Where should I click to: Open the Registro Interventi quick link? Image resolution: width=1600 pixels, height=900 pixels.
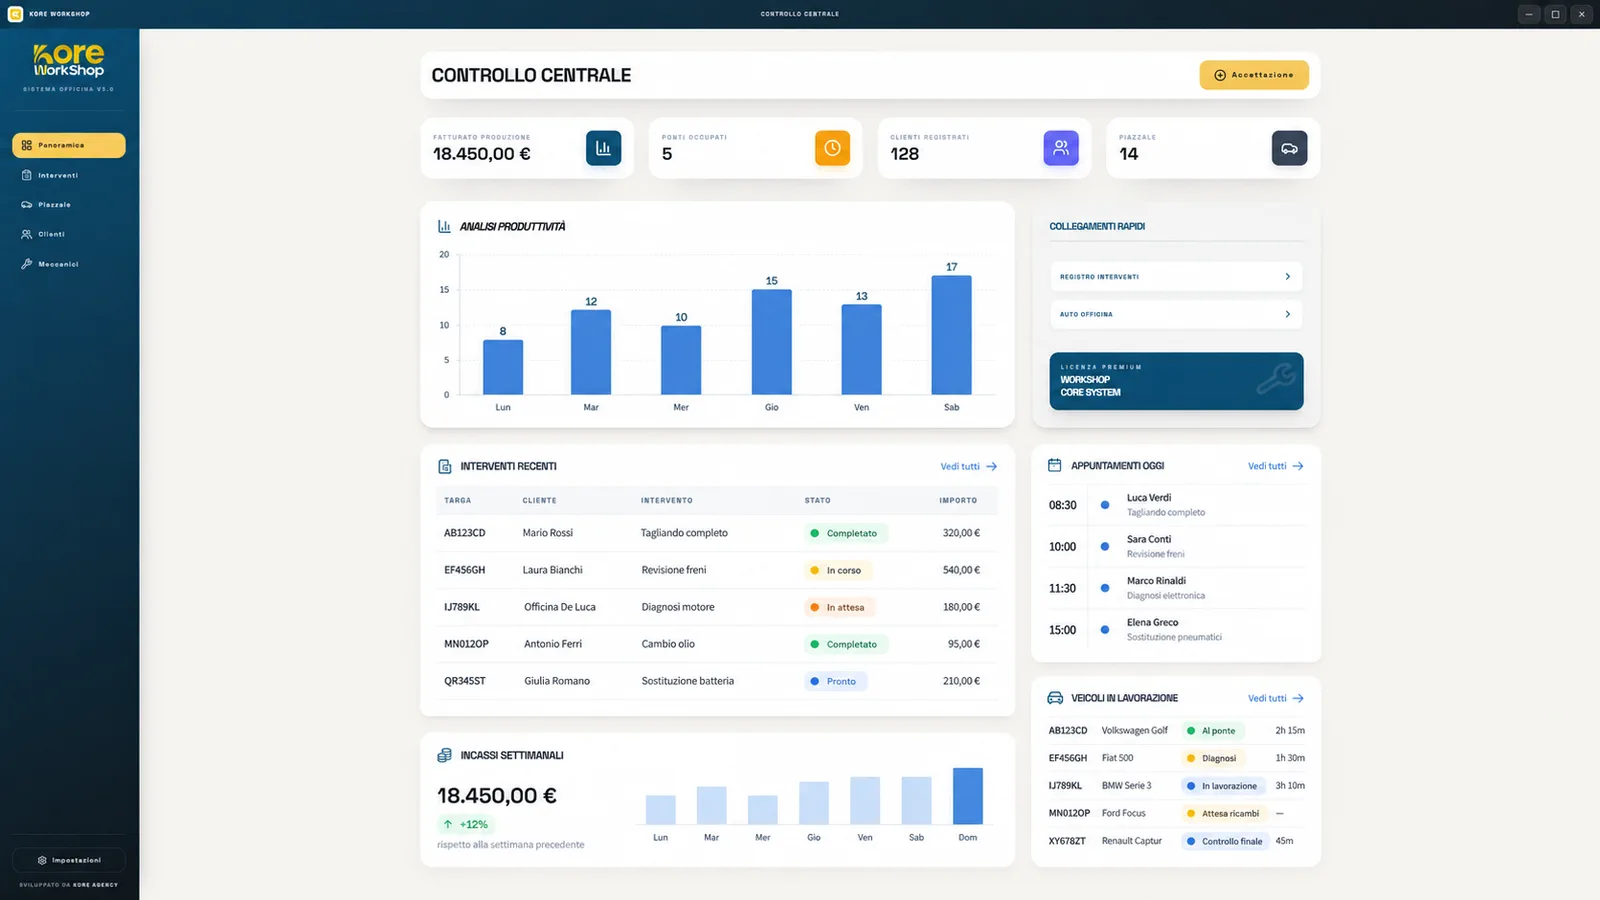1176,276
